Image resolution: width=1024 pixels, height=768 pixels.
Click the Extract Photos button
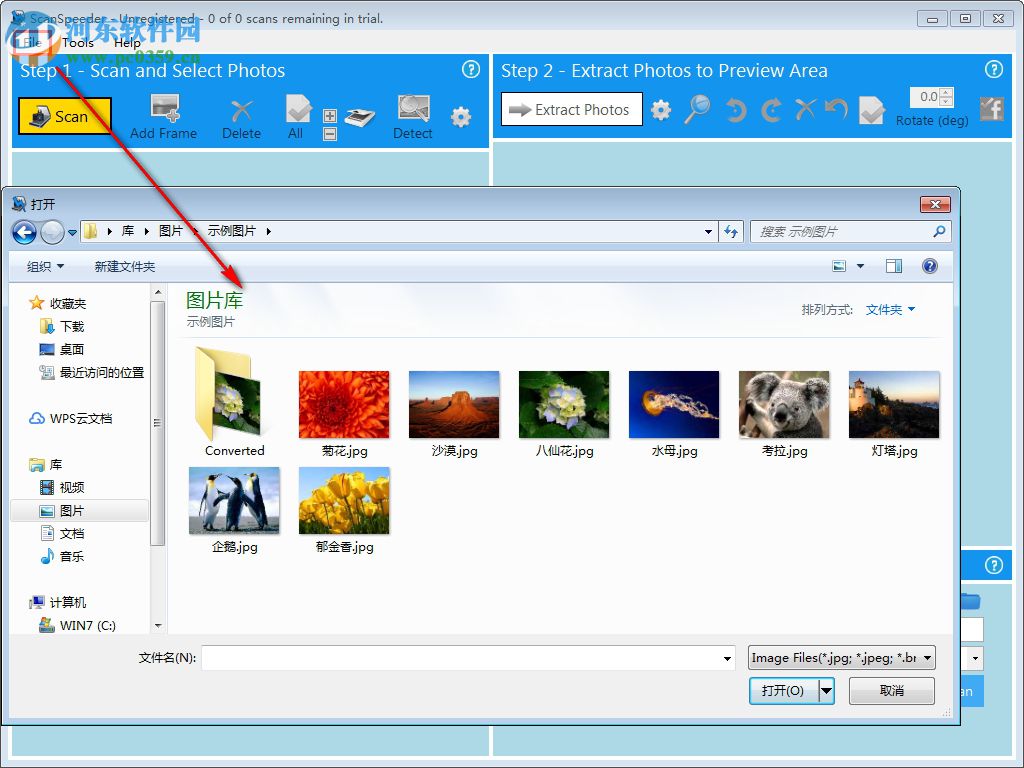[x=571, y=109]
